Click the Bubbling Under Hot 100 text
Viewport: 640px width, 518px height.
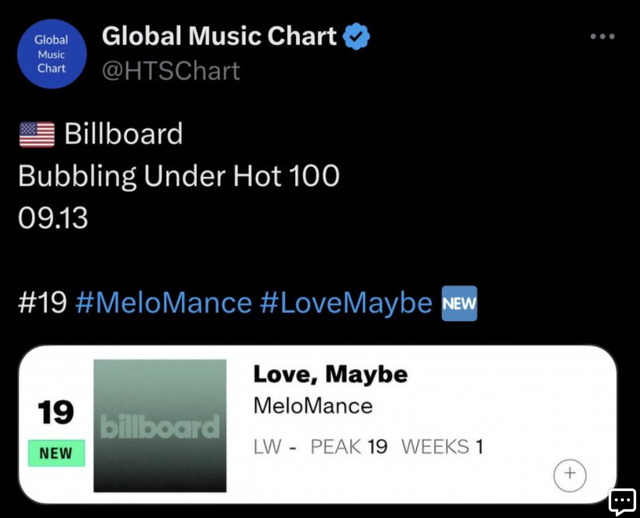tap(179, 176)
